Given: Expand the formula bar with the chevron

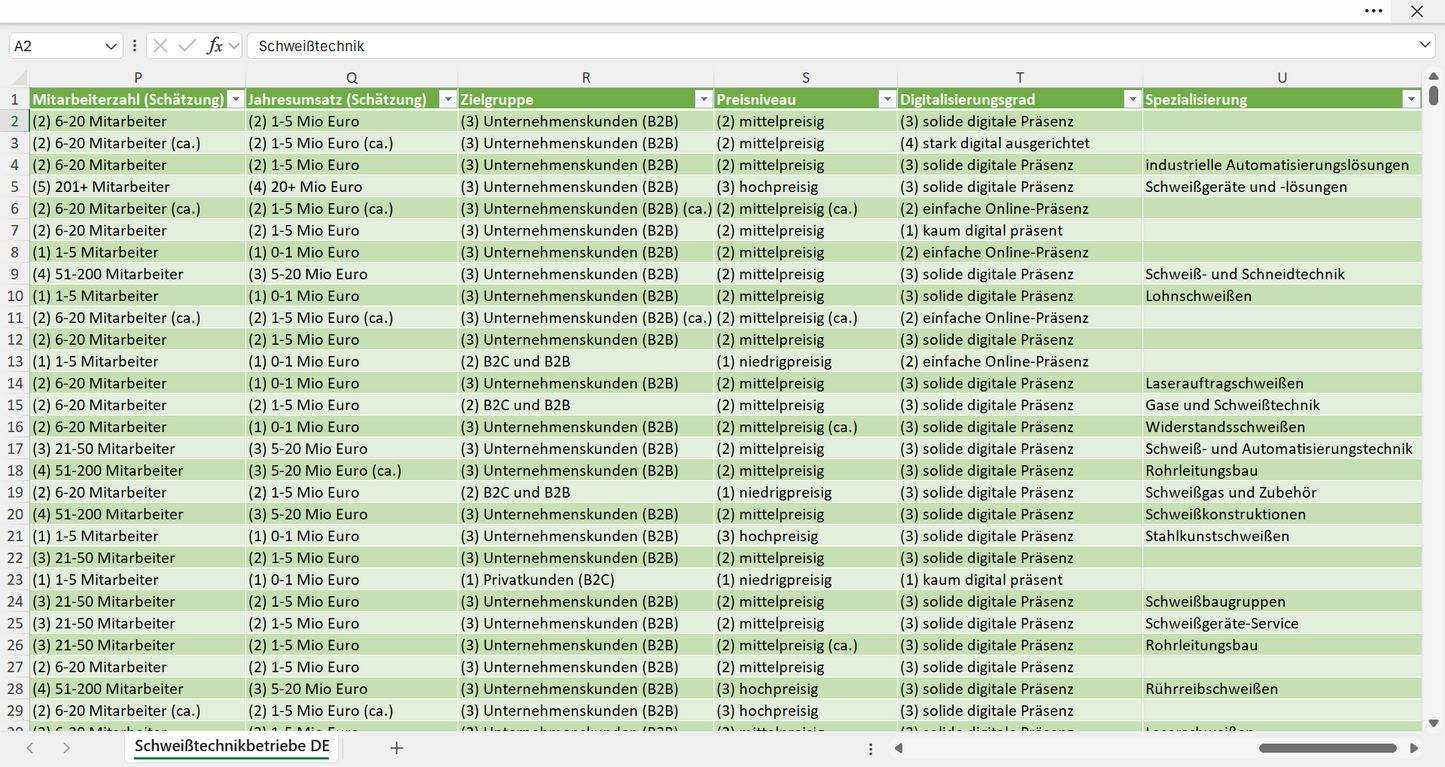Looking at the screenshot, I should coord(1425,46).
